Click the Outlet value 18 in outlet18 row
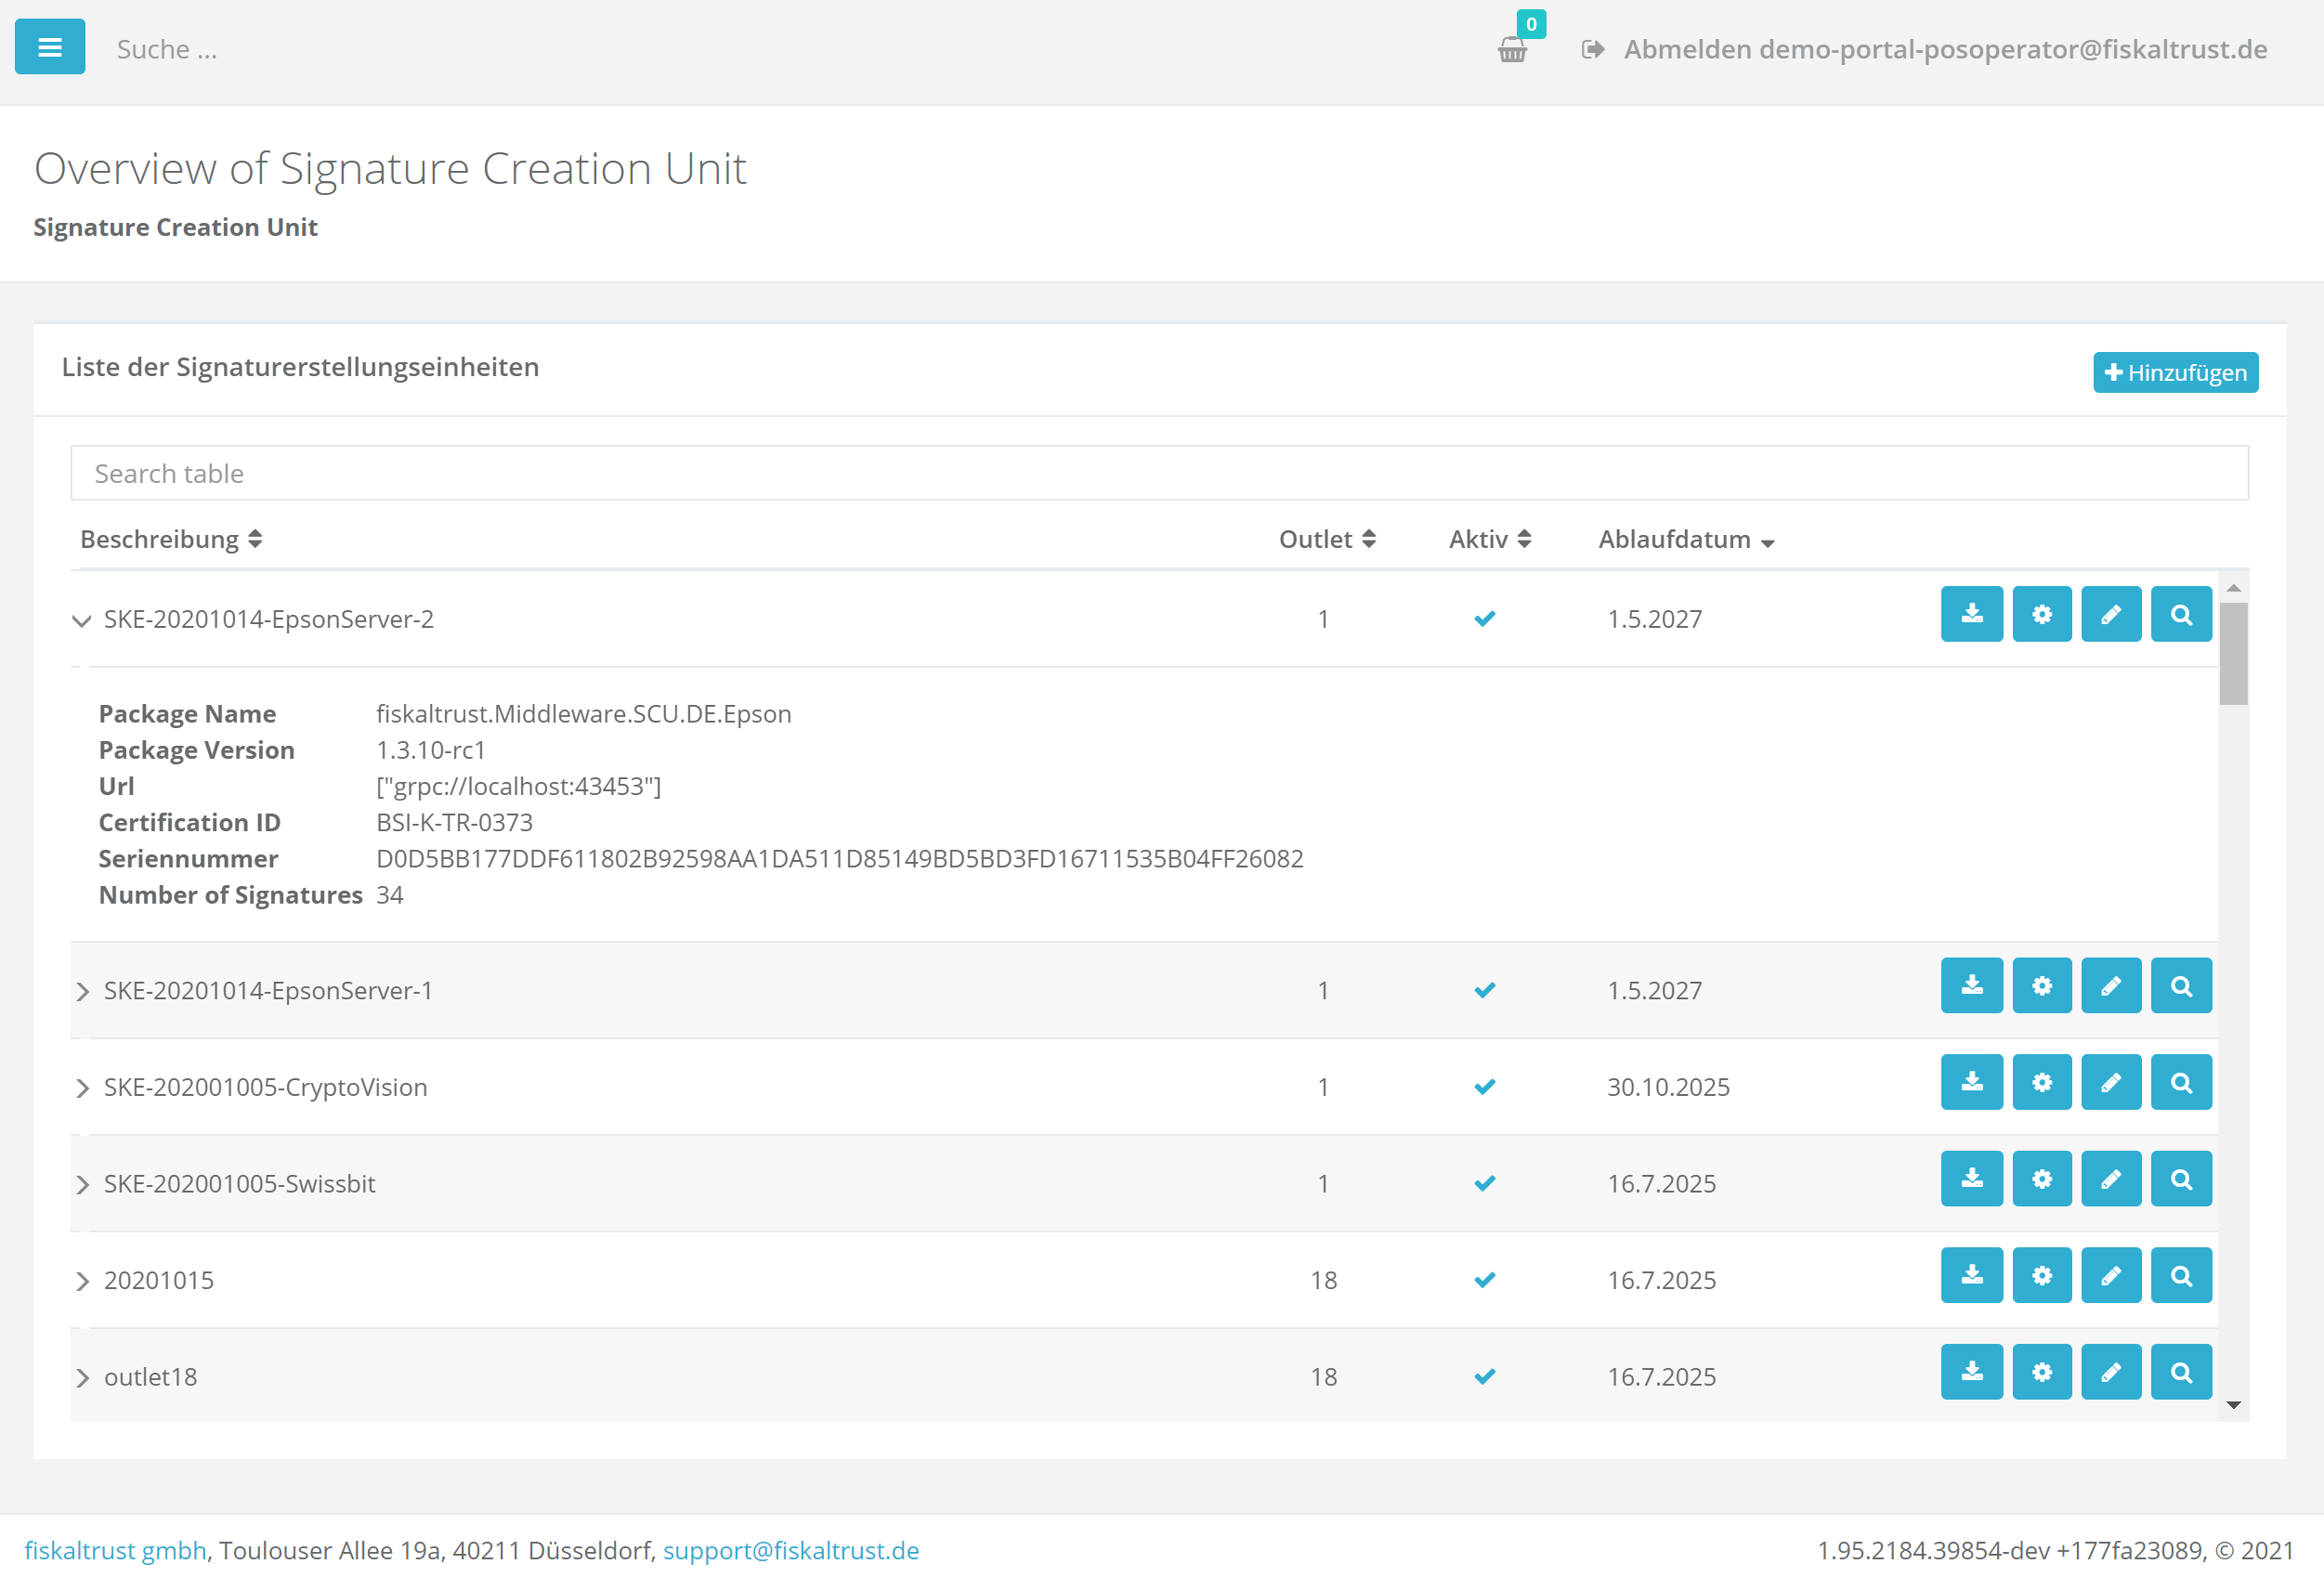 click(x=1323, y=1377)
